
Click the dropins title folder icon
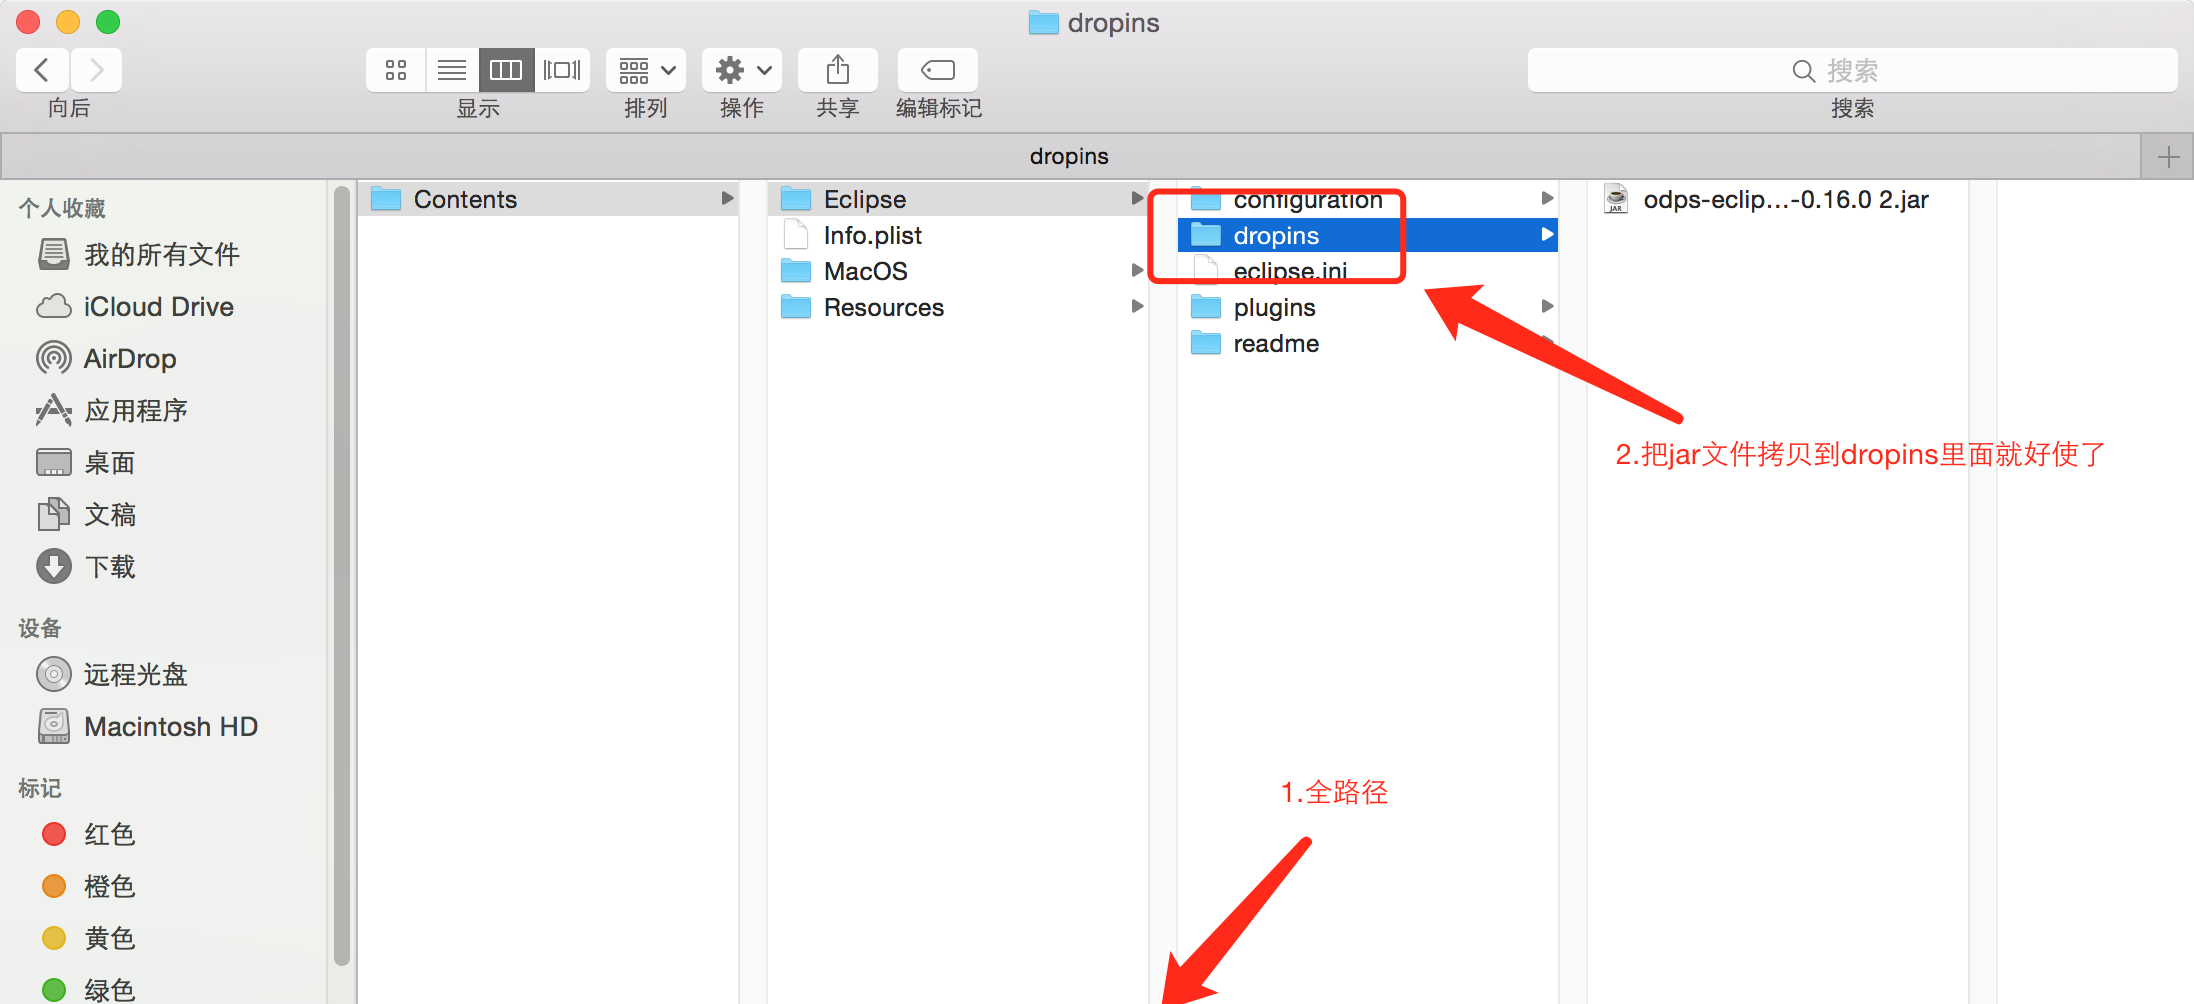coord(1043,23)
